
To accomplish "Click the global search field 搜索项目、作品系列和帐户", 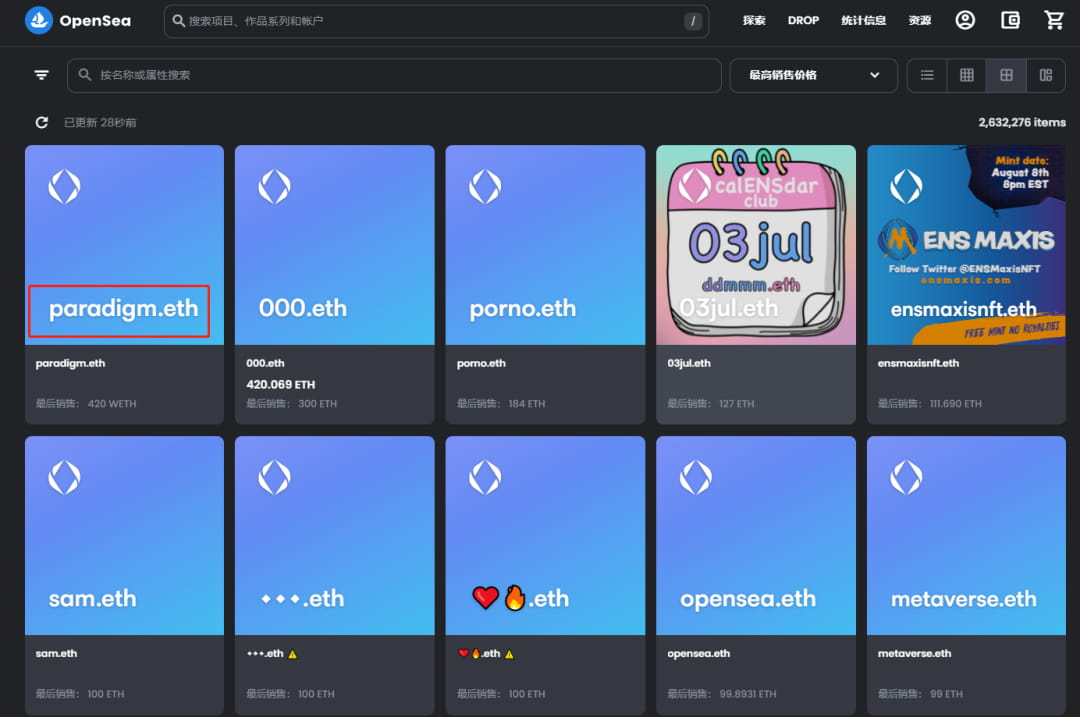I will tap(436, 21).
